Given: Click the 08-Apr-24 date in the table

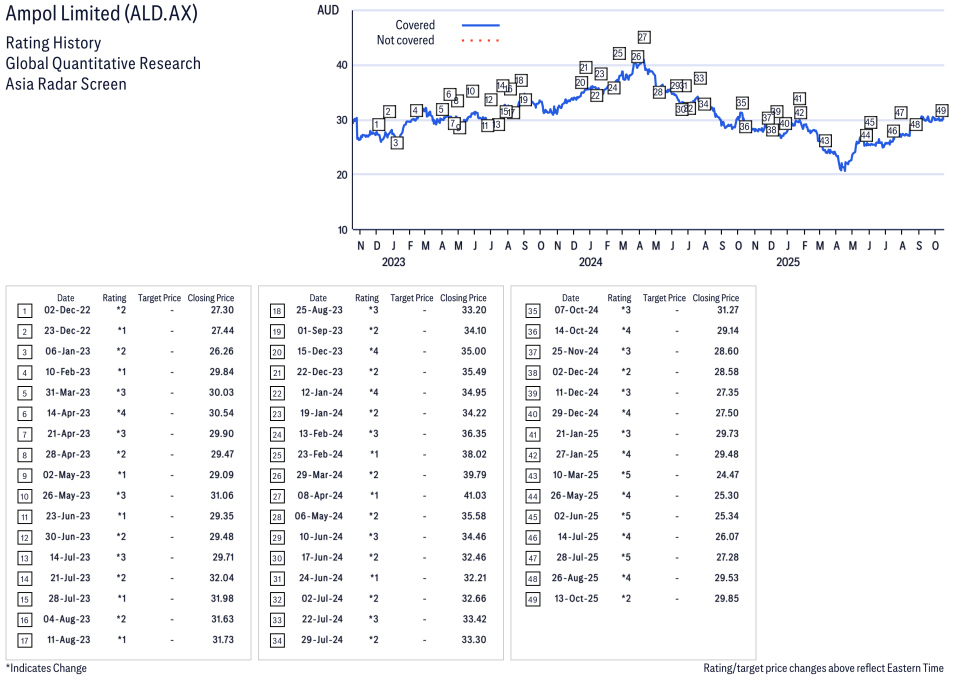Looking at the screenshot, I should click(x=318, y=496).
